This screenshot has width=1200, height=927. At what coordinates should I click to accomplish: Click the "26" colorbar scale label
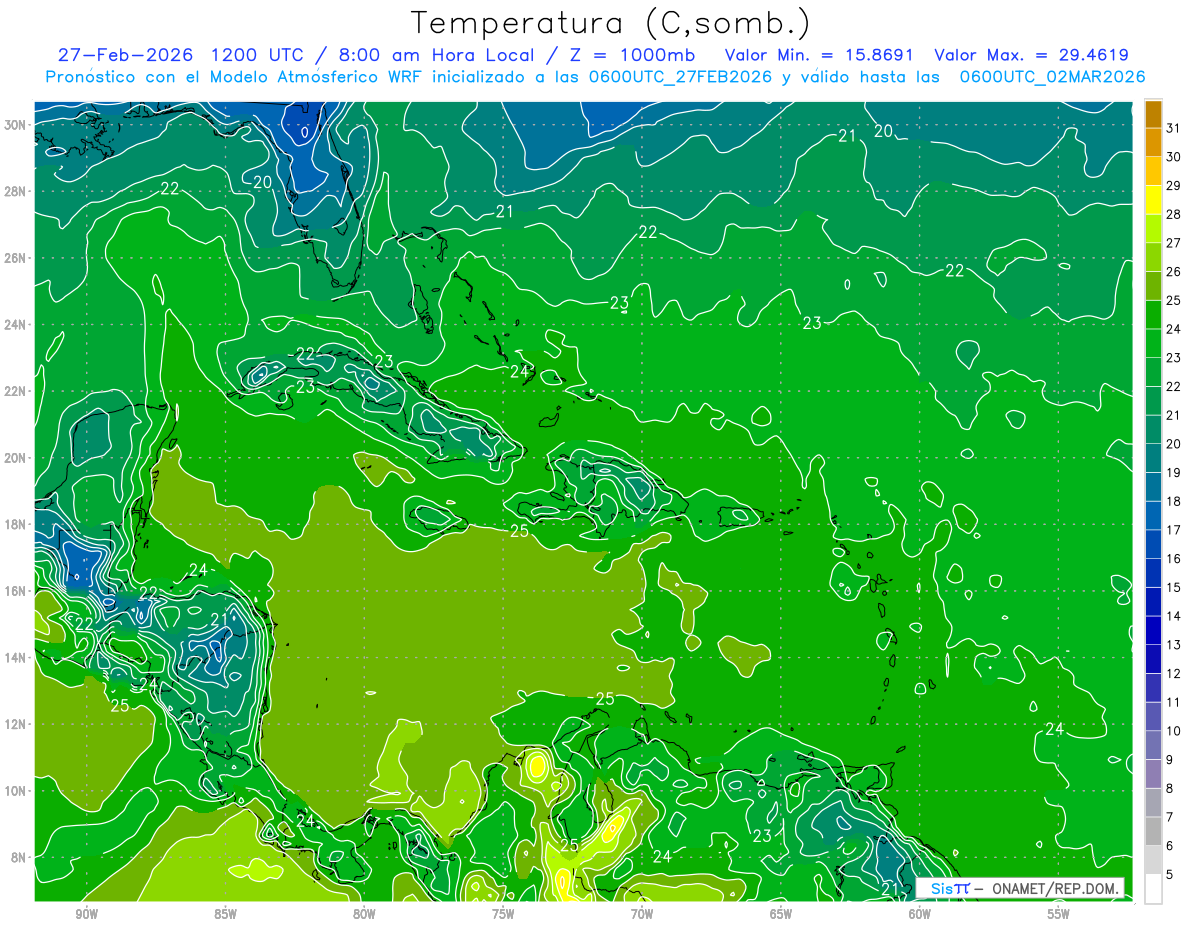point(1174,272)
